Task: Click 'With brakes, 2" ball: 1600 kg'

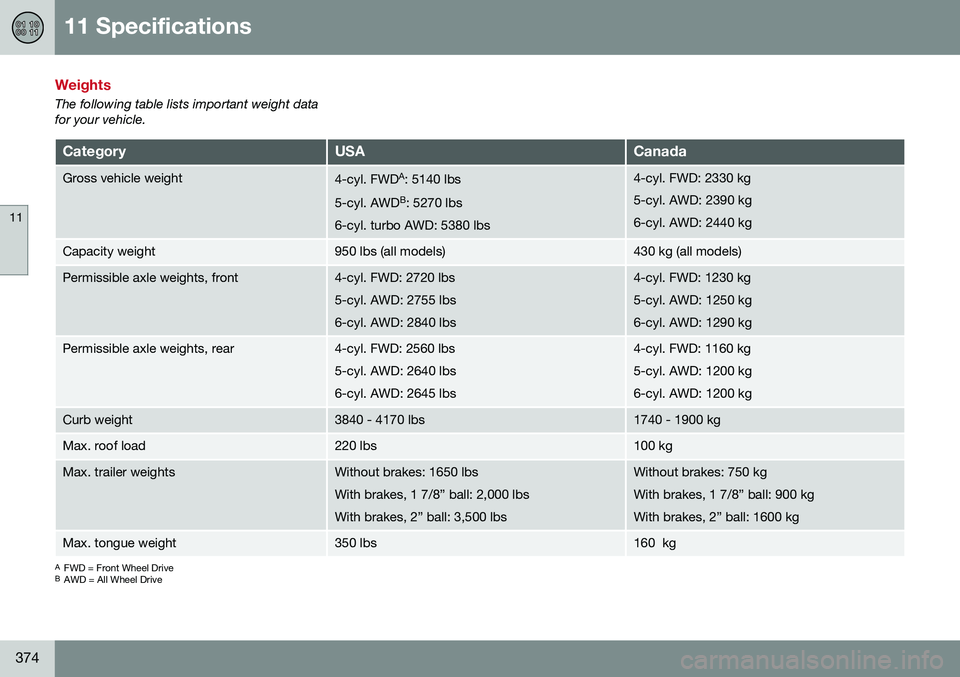Action: click(x=716, y=517)
